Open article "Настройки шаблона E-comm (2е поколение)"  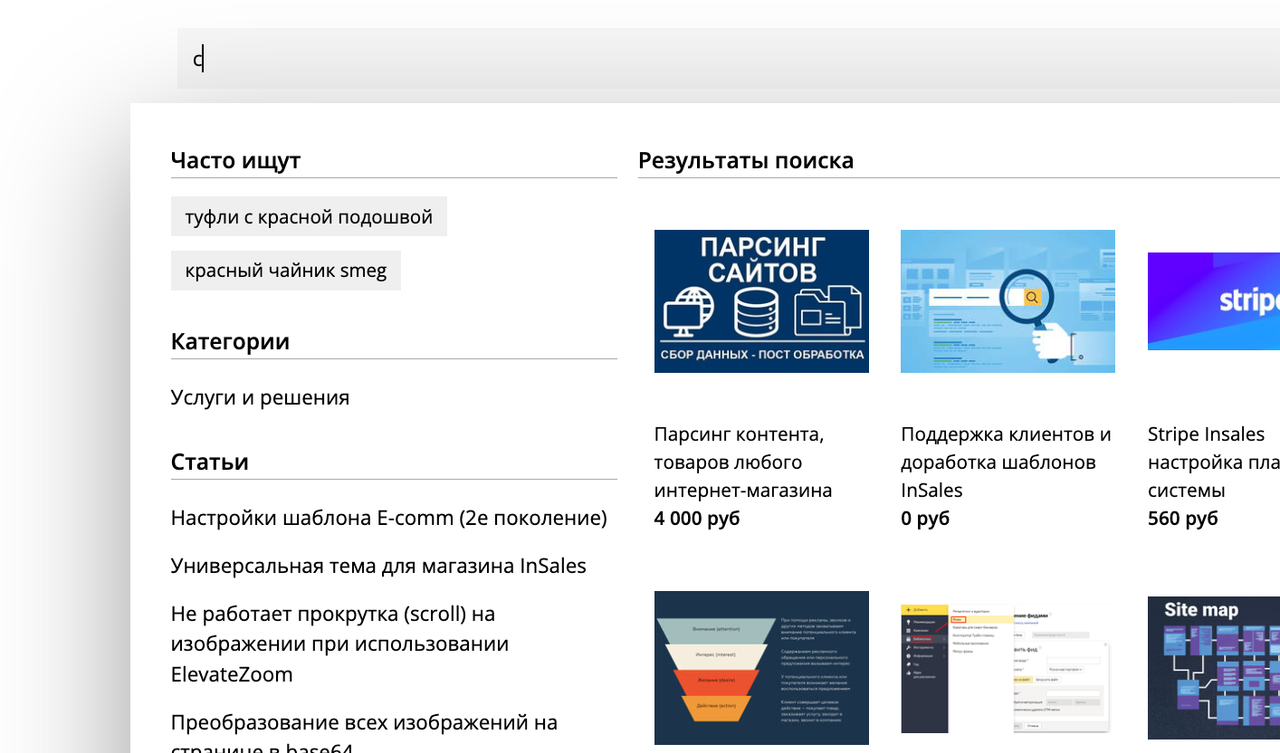click(389, 518)
